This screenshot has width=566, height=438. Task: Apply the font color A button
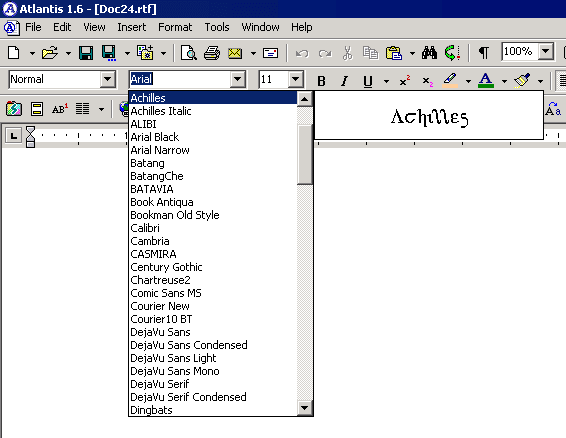pos(486,81)
